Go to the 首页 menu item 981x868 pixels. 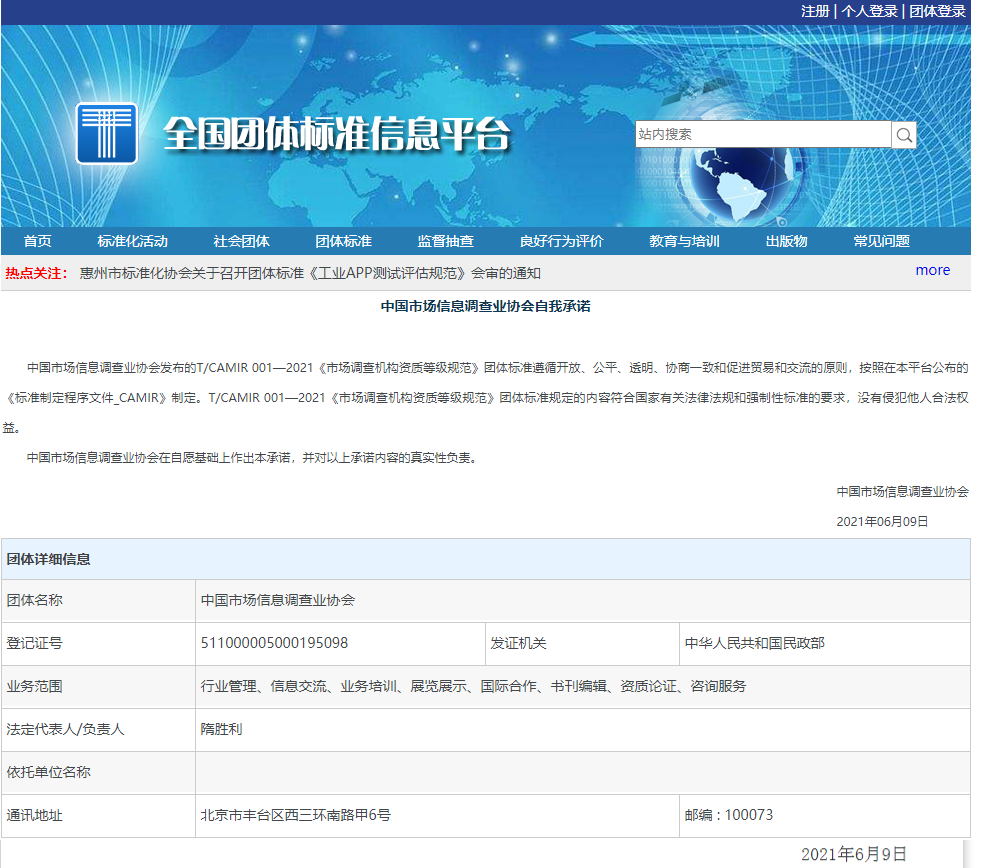38,241
